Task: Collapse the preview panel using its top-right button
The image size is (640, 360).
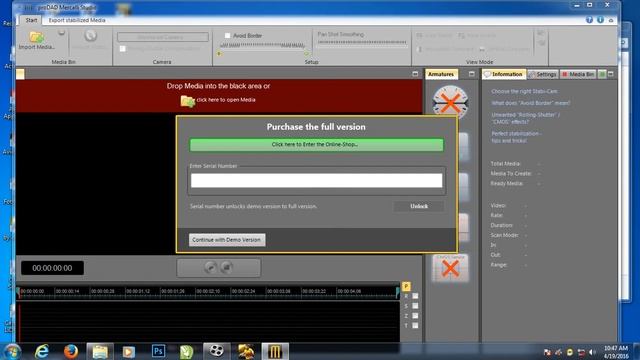Action: point(415,74)
